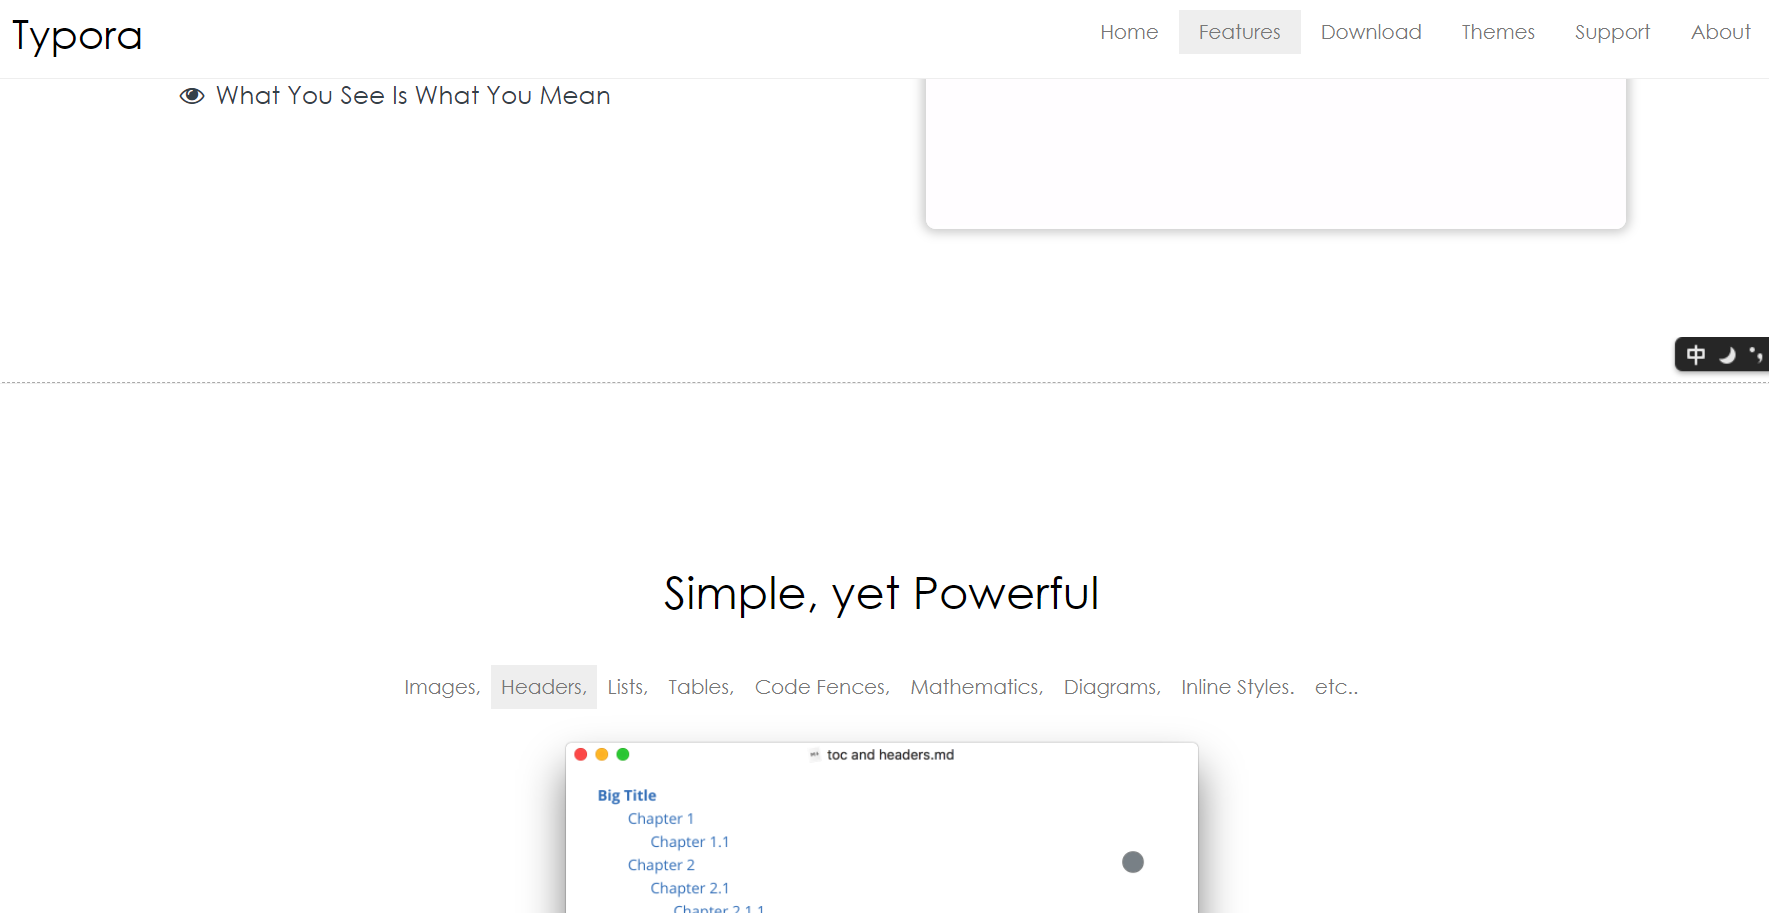The width and height of the screenshot is (1769, 913).
Task: Click the 'toc and headers.md' window title
Action: click(x=890, y=755)
